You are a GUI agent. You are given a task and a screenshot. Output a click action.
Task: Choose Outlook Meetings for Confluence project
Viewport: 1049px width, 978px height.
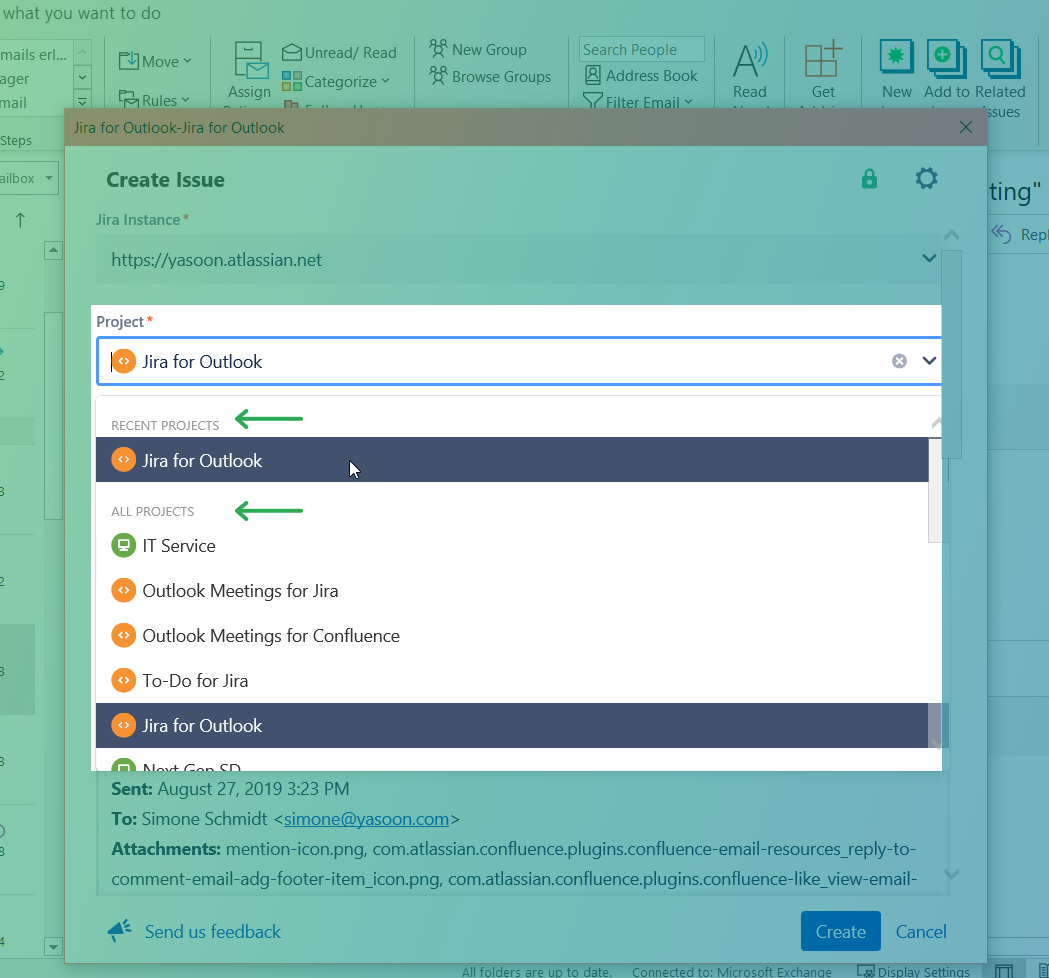coord(271,636)
